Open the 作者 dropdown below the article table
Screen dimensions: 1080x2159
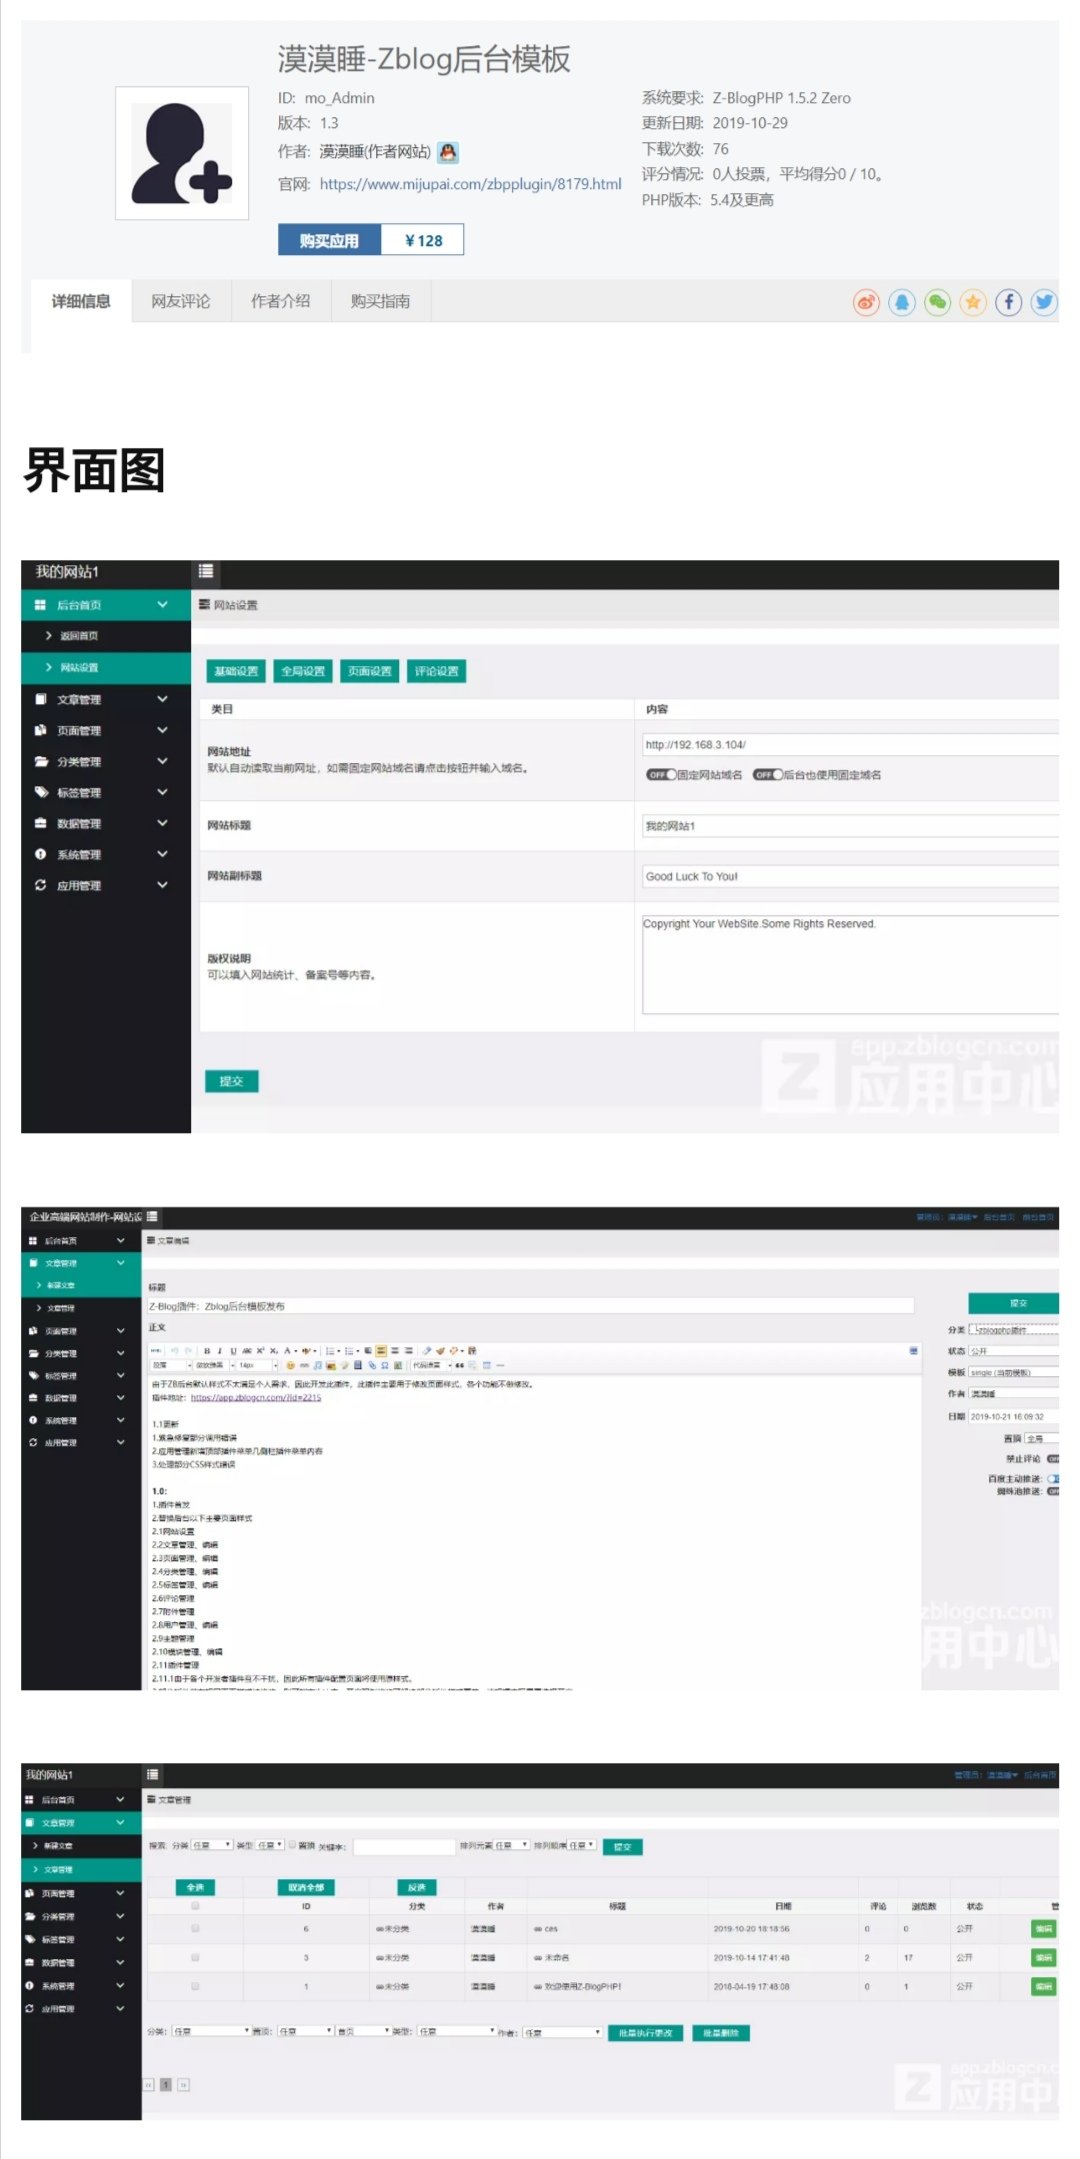[x=562, y=2032]
